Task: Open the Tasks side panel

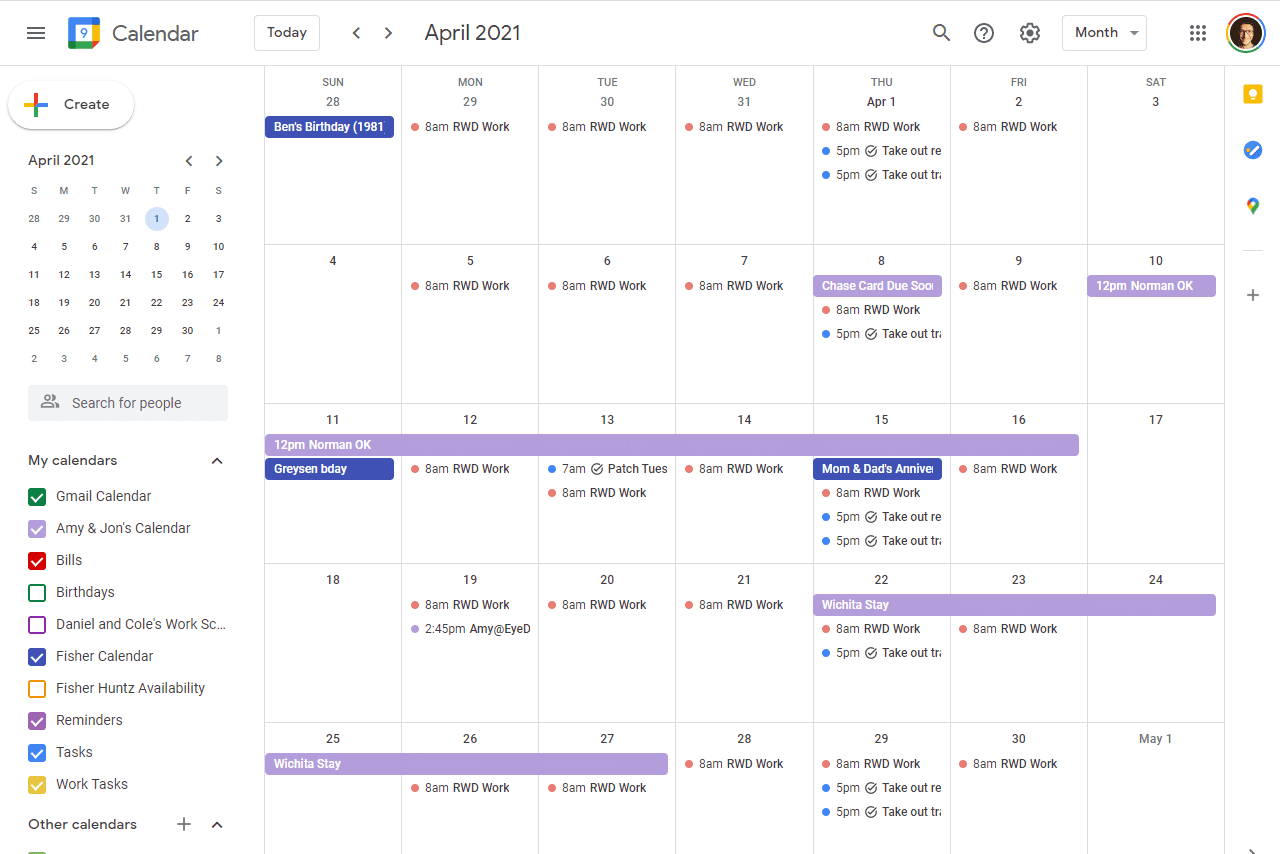Action: point(1252,150)
